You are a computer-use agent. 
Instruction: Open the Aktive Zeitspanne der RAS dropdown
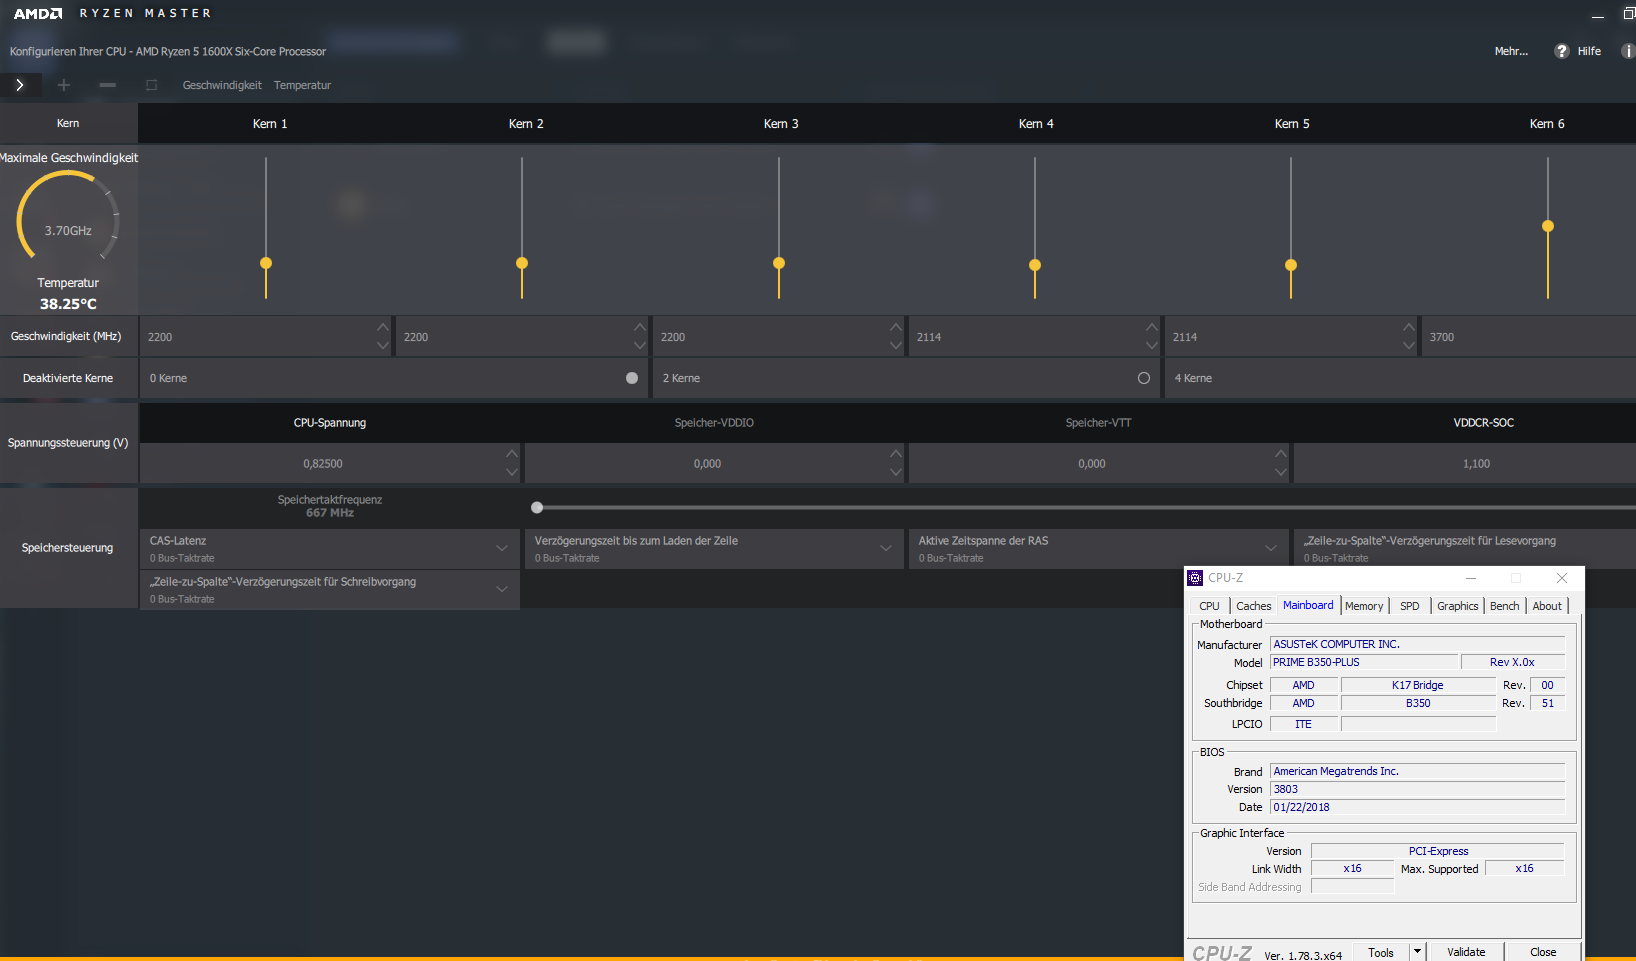(x=1098, y=549)
